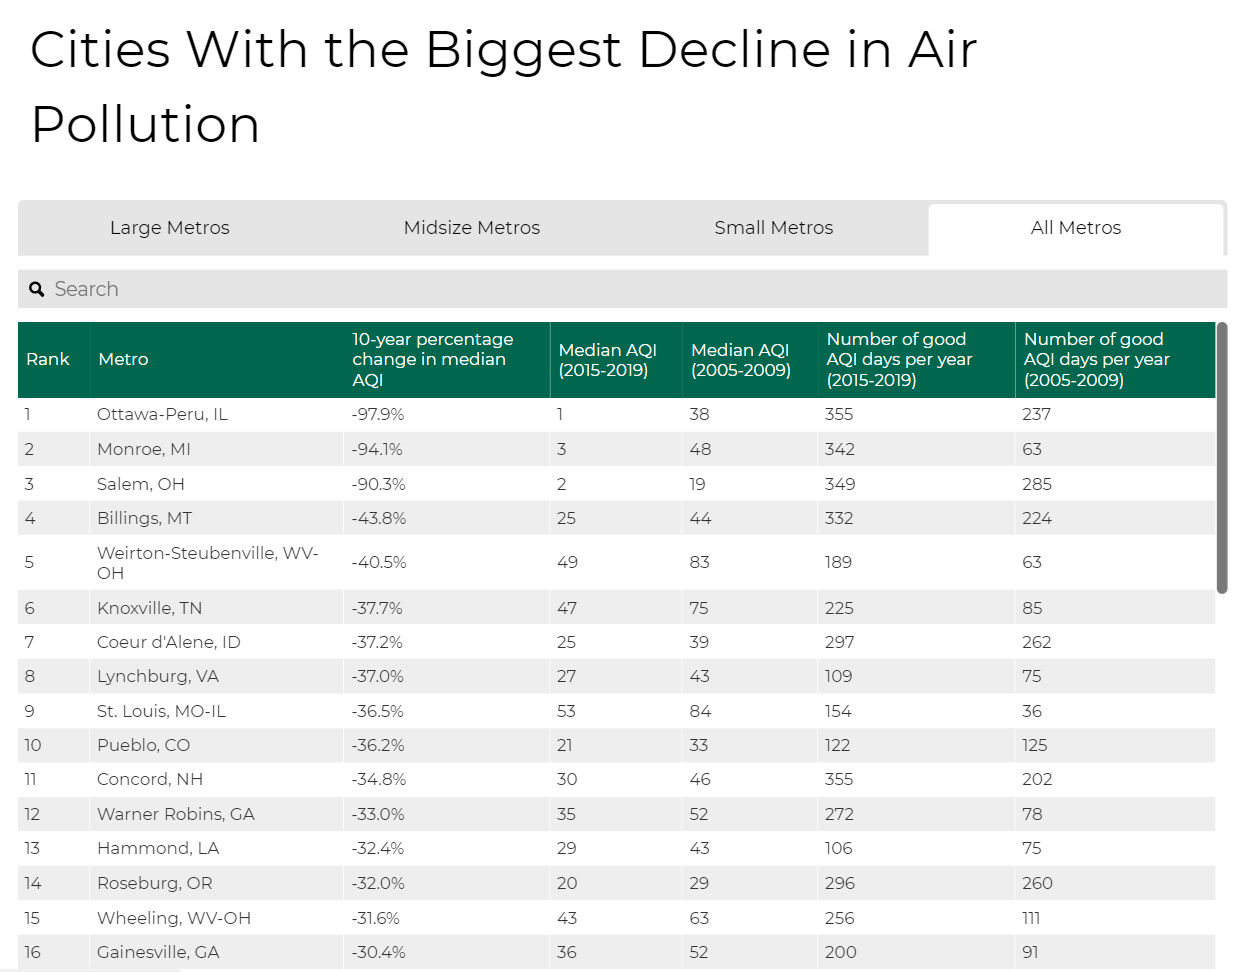Sort by good AQI days (2005-2009) header
This screenshot has width=1255, height=972.
click(x=1096, y=359)
